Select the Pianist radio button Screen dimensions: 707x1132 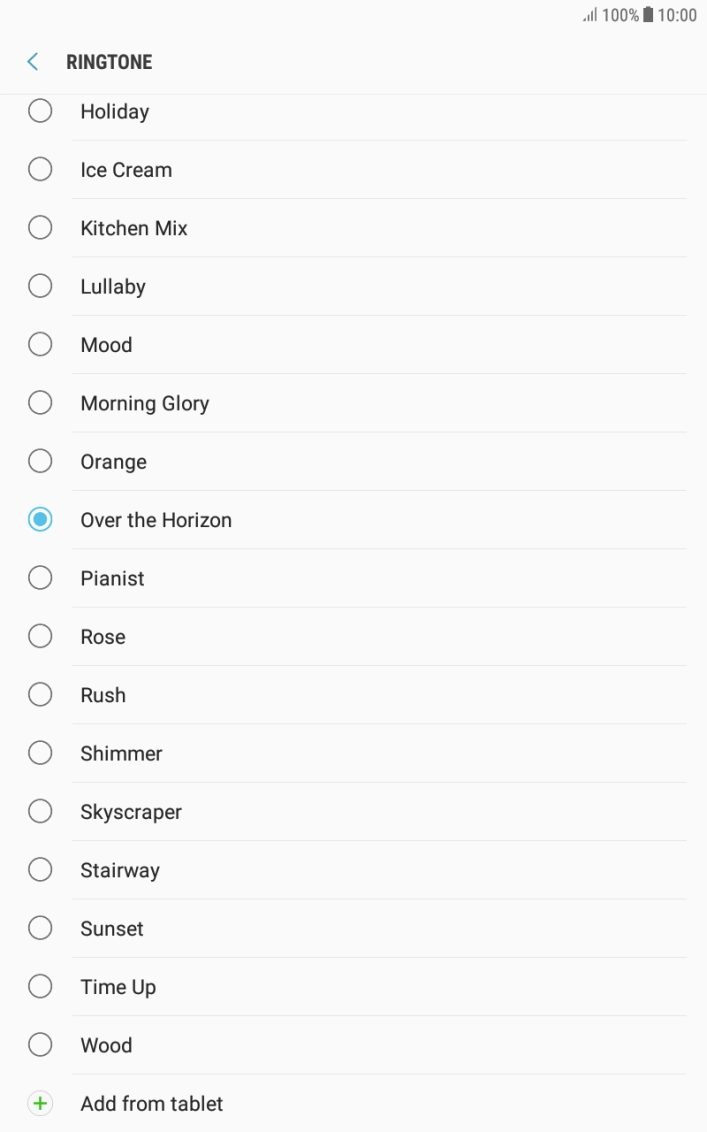[x=40, y=578]
